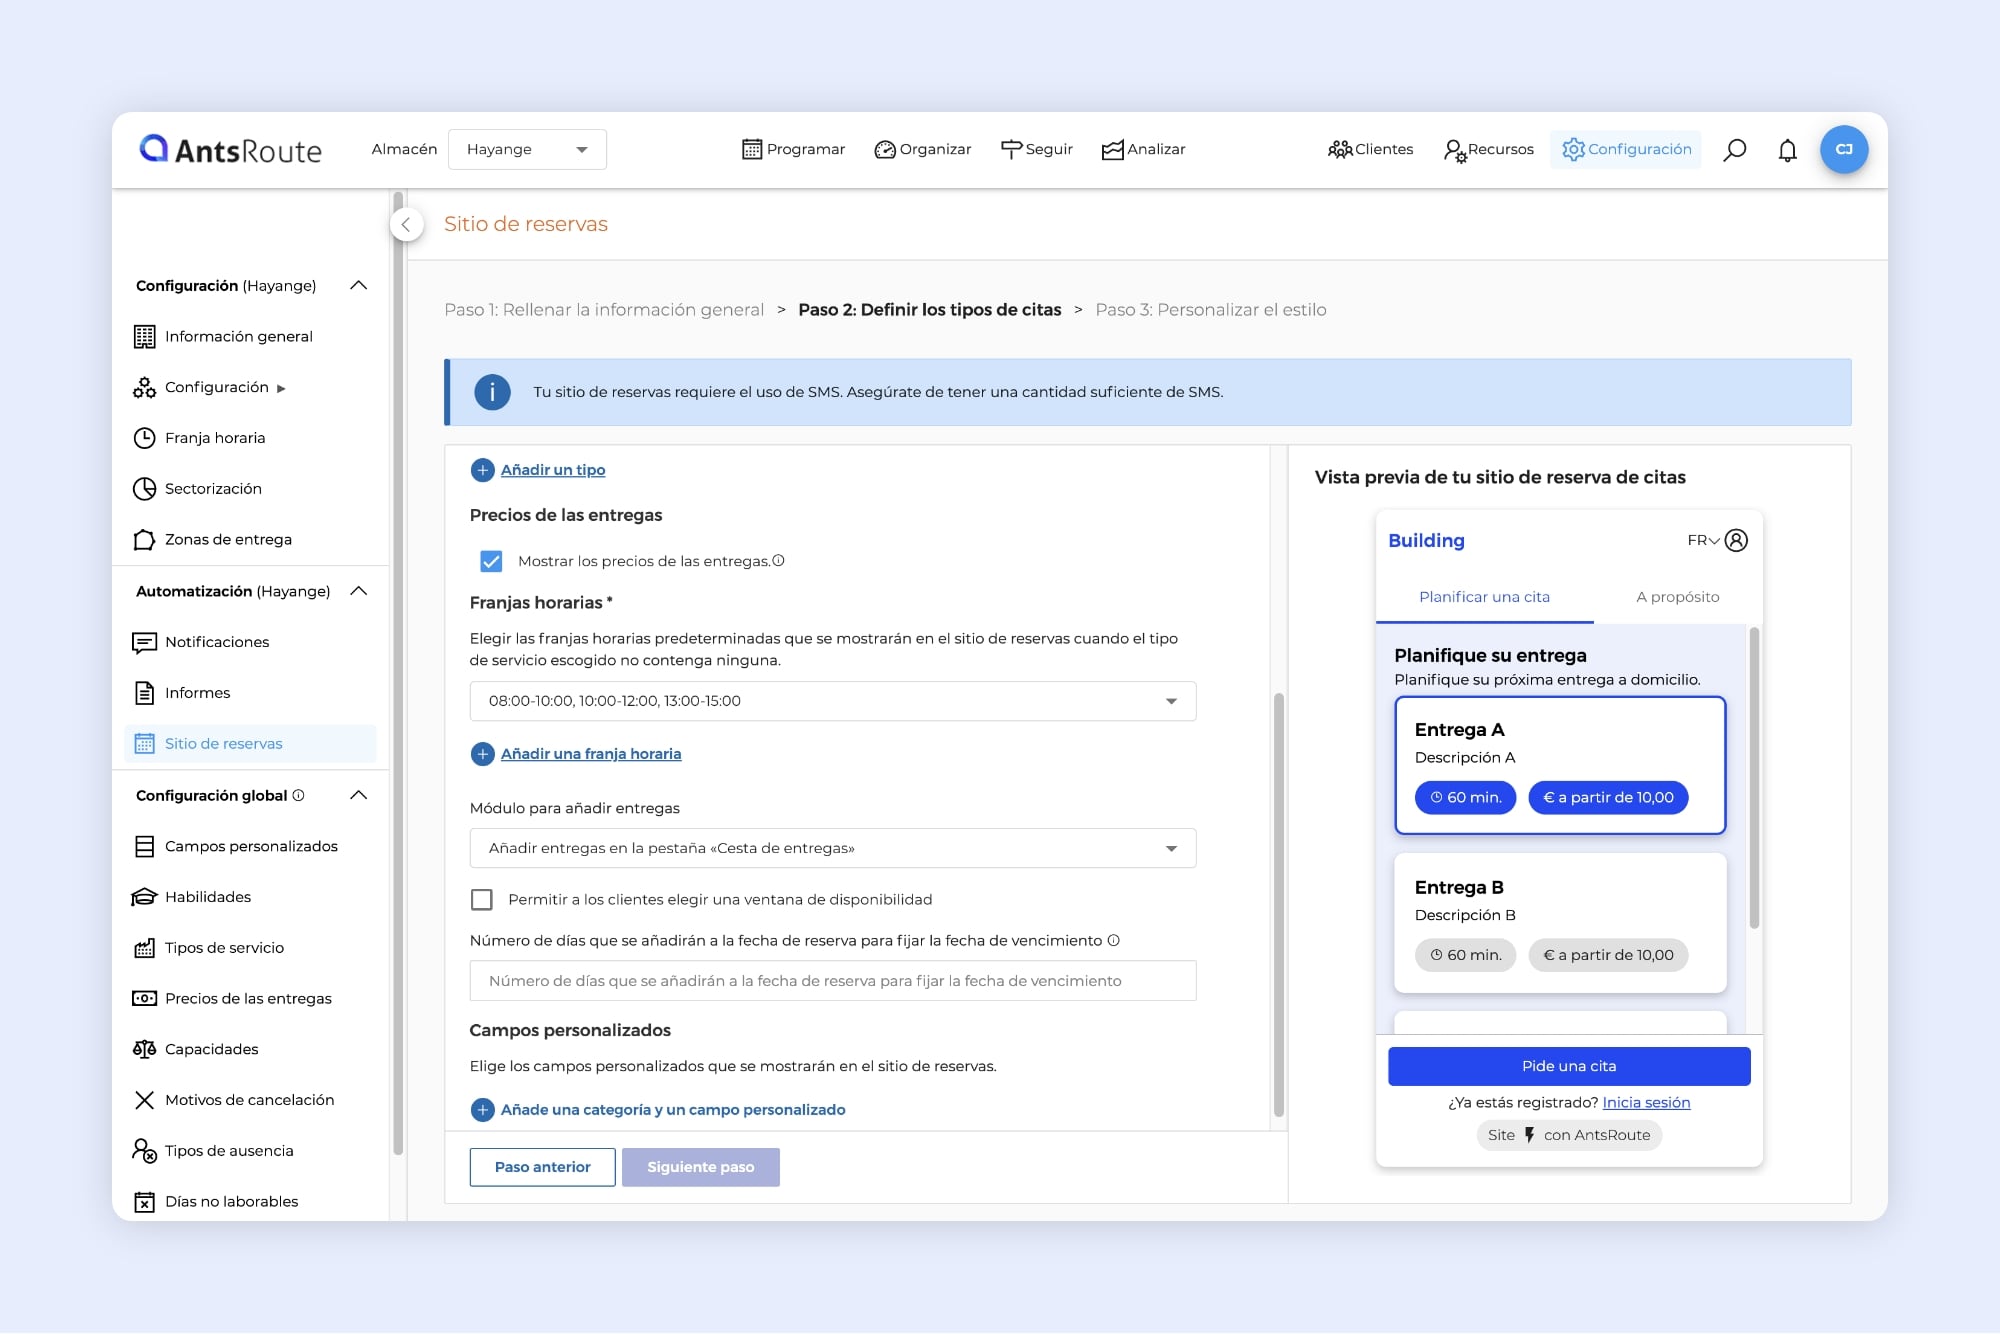
Task: Click the user profile icon in preview
Action: 1737,540
